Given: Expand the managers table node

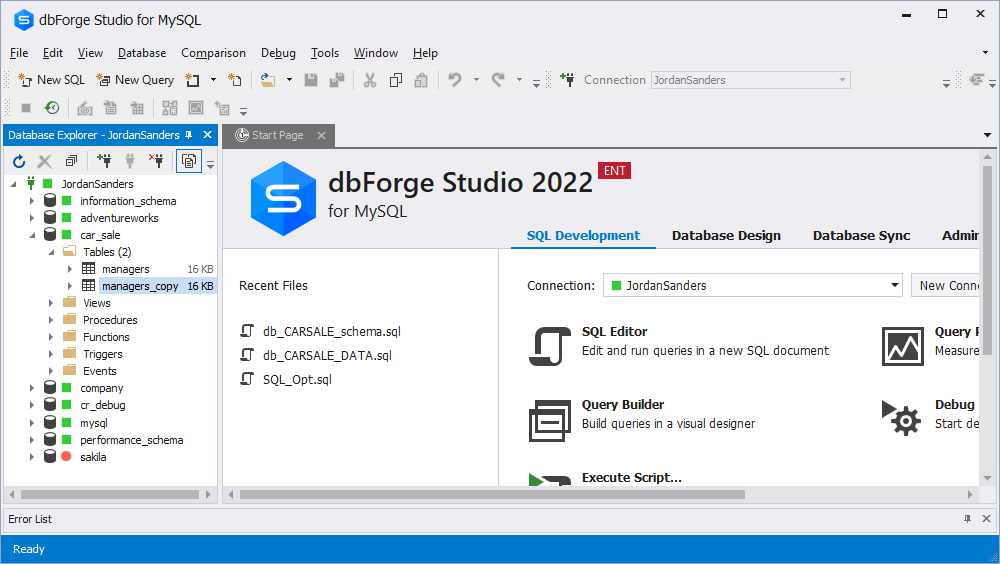Looking at the screenshot, I should click(70, 269).
